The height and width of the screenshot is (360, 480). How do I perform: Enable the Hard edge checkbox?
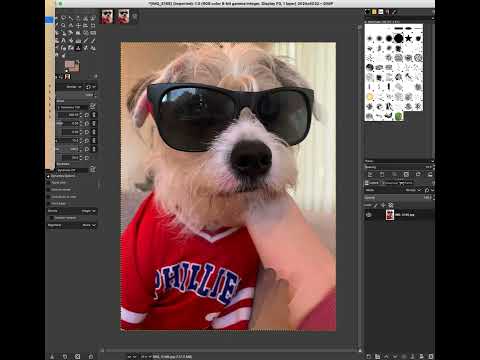coord(49,204)
